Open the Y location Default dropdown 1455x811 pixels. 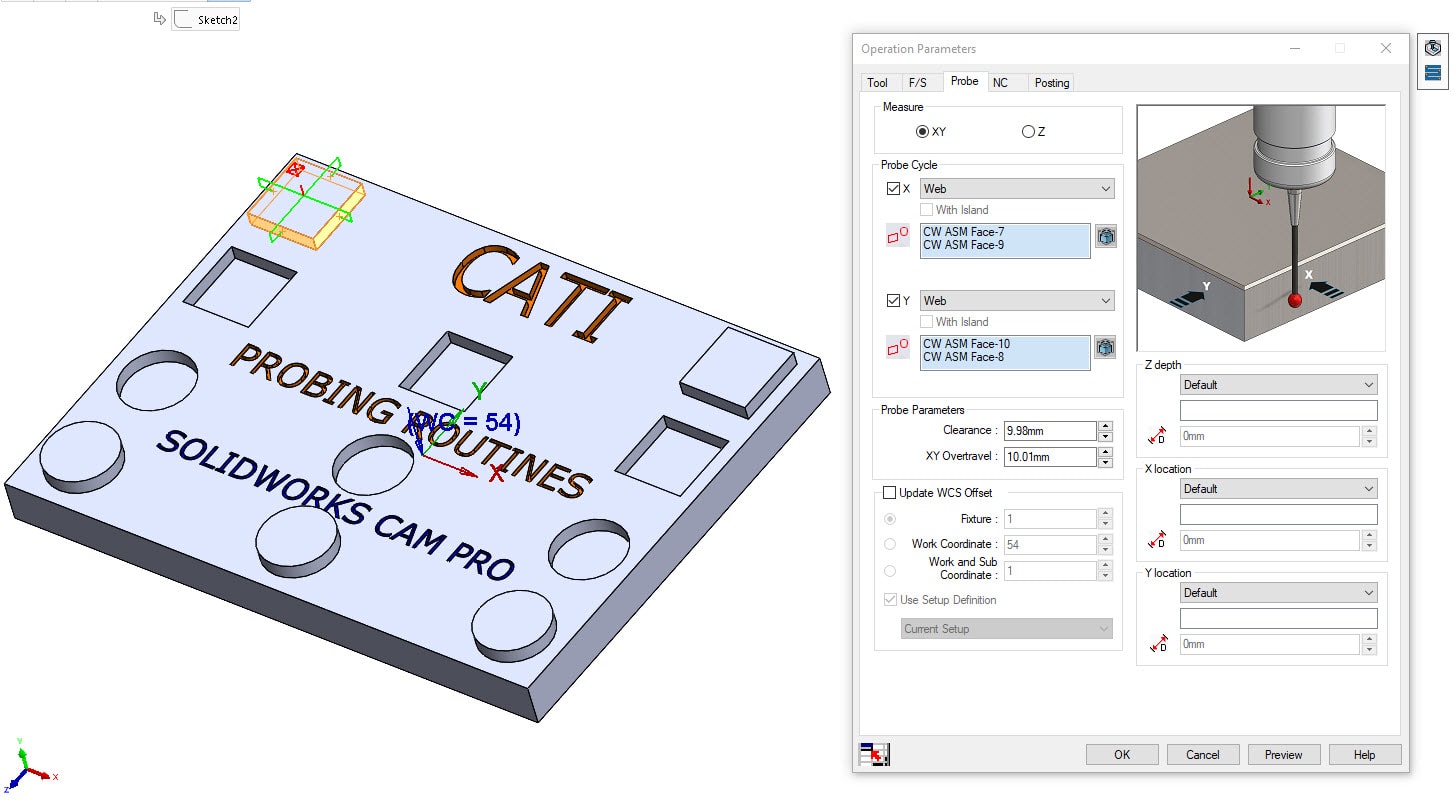[x=1279, y=593]
